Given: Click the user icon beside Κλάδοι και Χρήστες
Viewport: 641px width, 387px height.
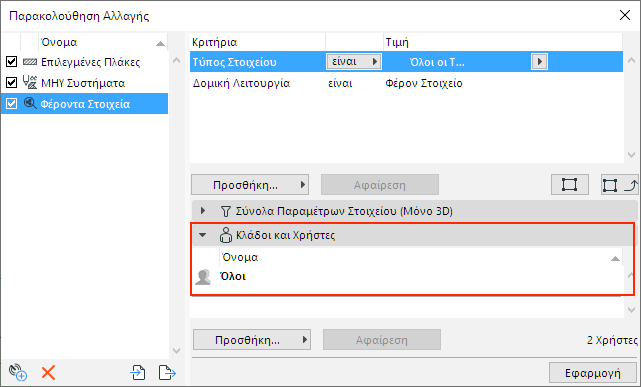Looking at the screenshot, I should pyautogui.click(x=226, y=235).
